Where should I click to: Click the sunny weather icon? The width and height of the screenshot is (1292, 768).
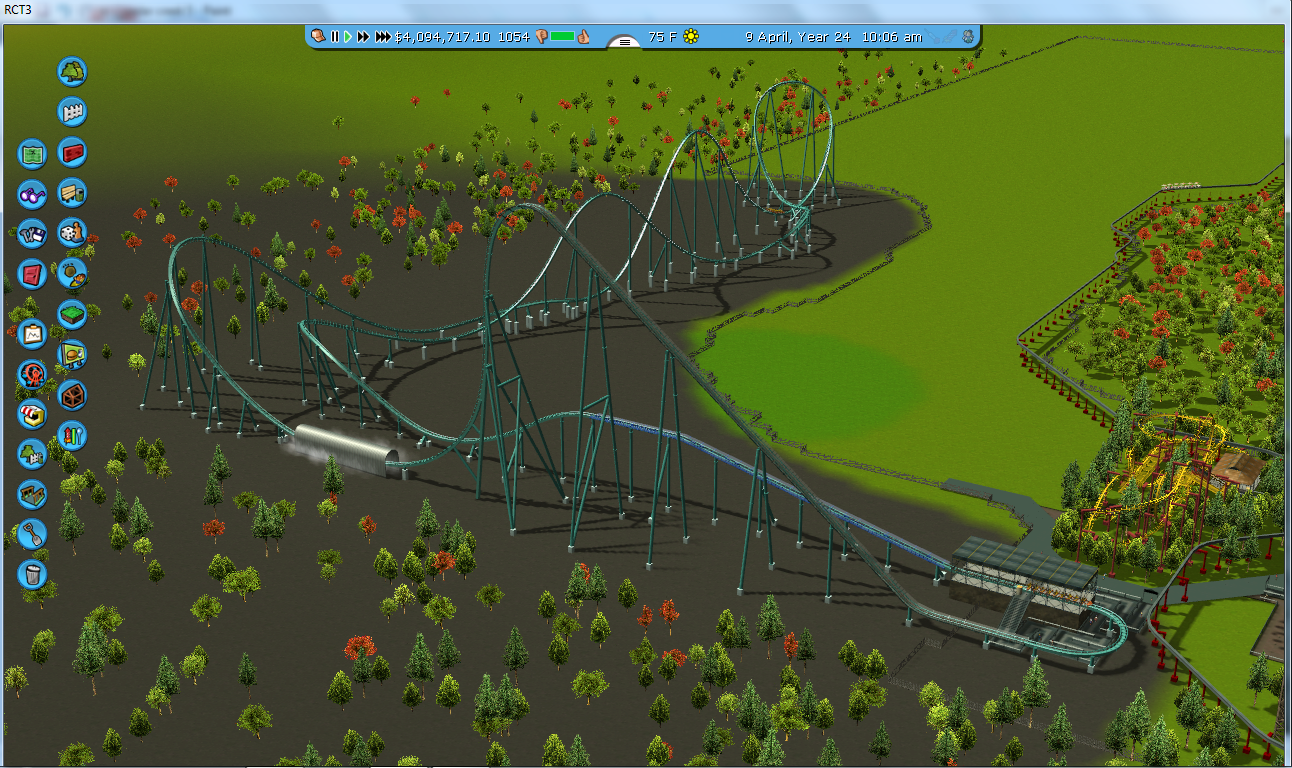pos(691,37)
